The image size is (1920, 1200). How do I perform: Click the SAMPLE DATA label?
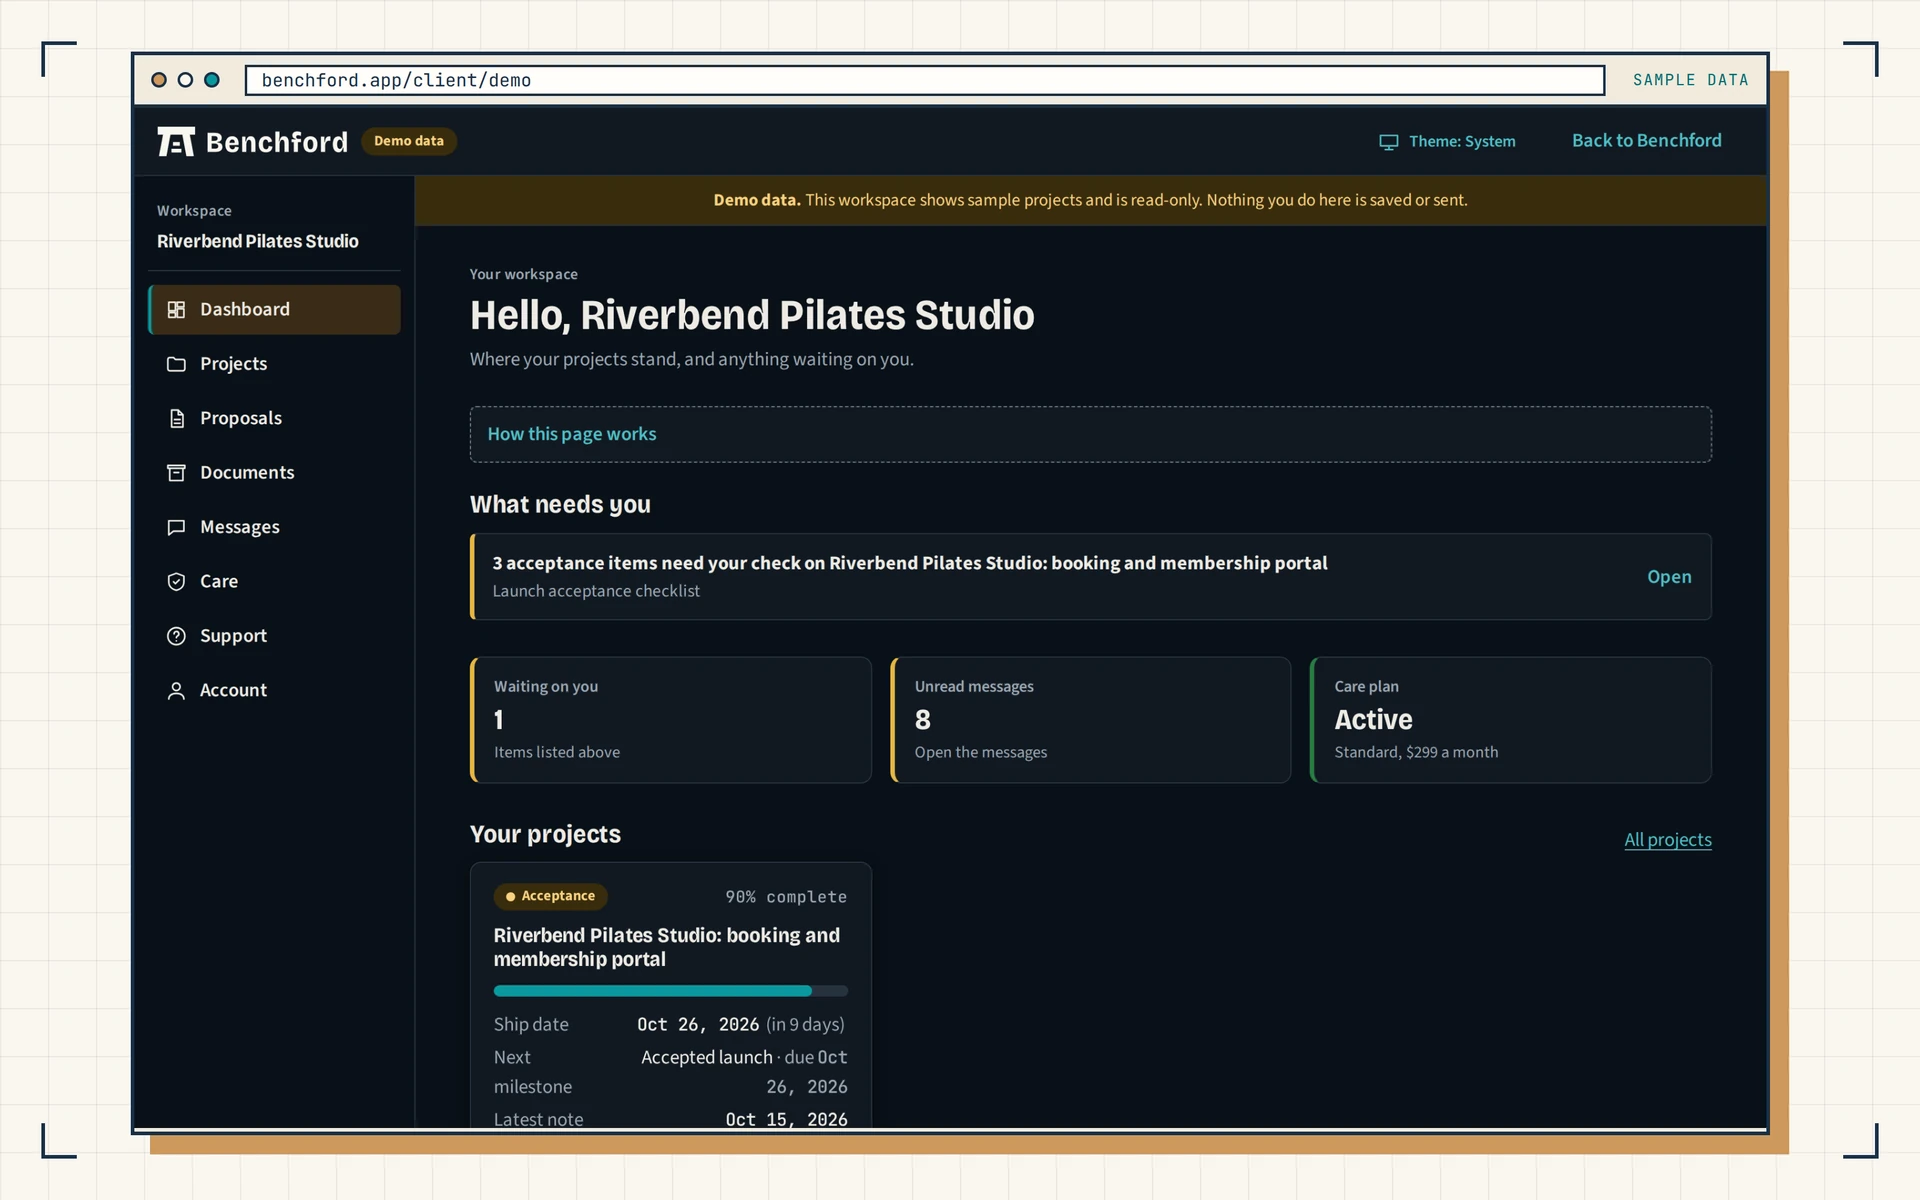tap(1690, 80)
